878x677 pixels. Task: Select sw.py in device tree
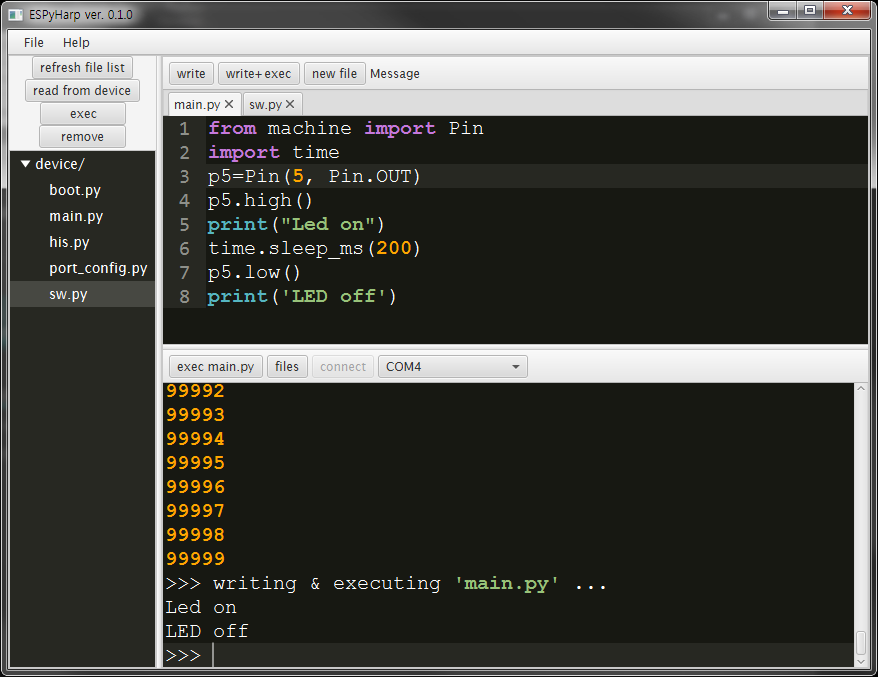click(x=82, y=294)
